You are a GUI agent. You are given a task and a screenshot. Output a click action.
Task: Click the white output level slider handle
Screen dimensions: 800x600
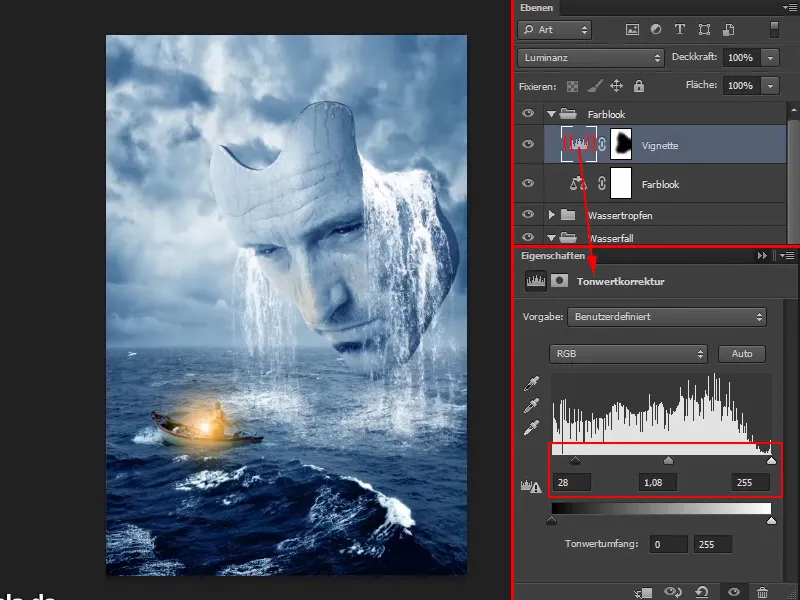coord(771,520)
